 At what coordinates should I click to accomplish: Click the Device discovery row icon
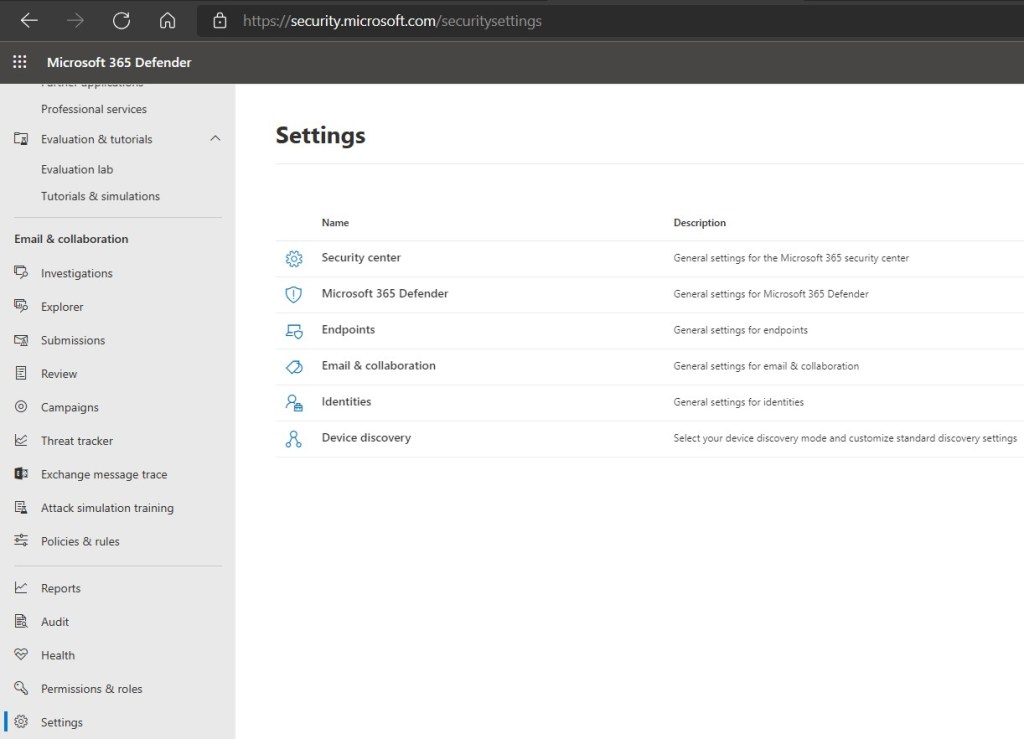[x=293, y=438]
